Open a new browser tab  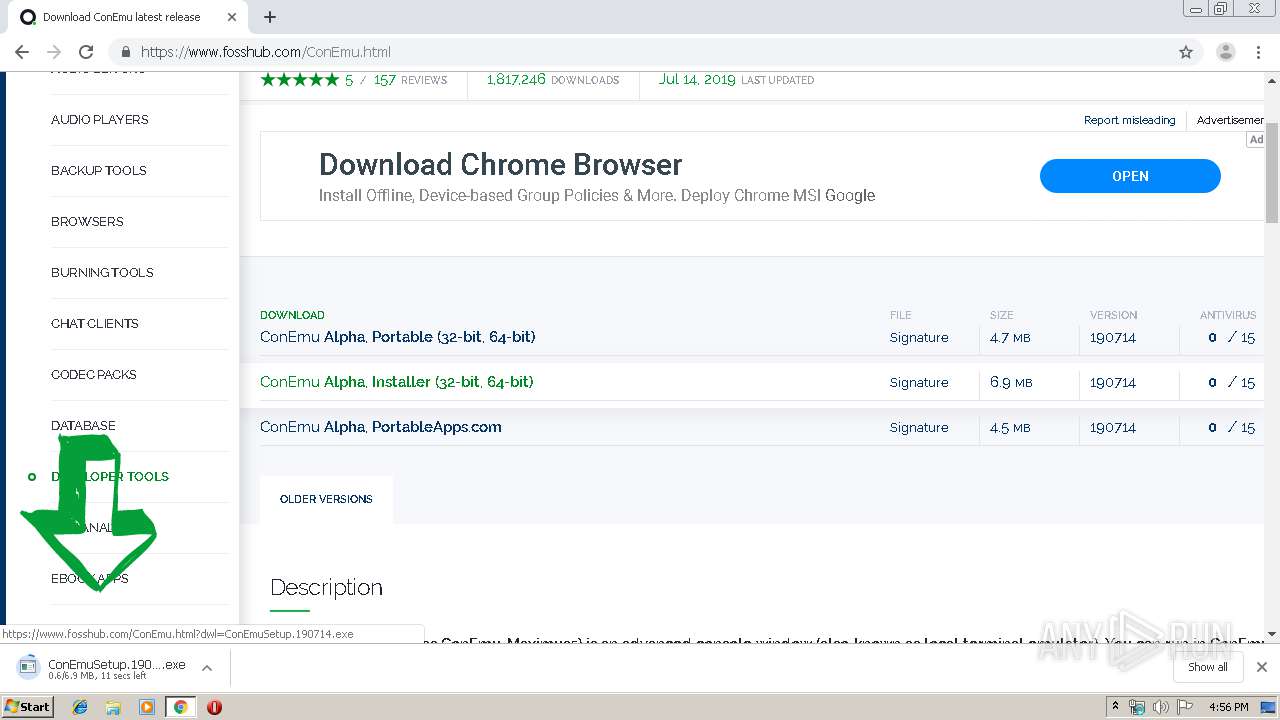pos(270,17)
